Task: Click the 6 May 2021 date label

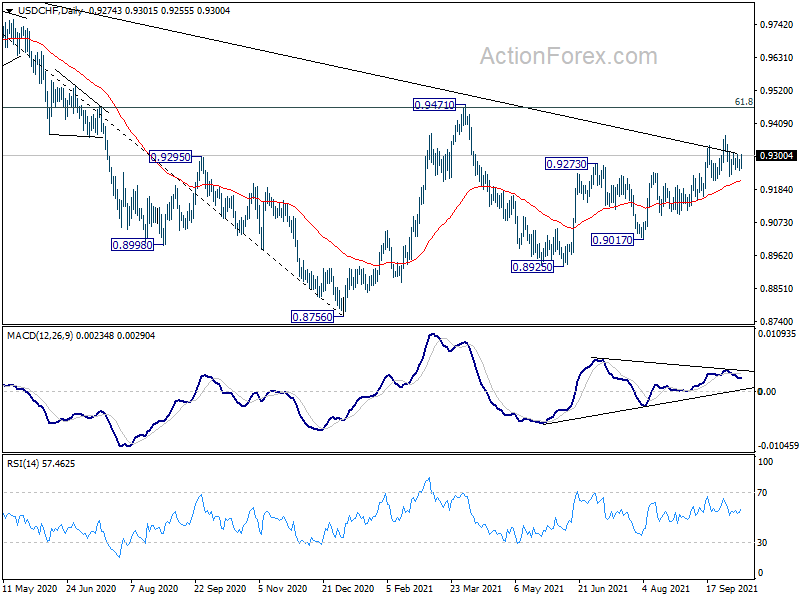Action: pyautogui.click(x=539, y=588)
